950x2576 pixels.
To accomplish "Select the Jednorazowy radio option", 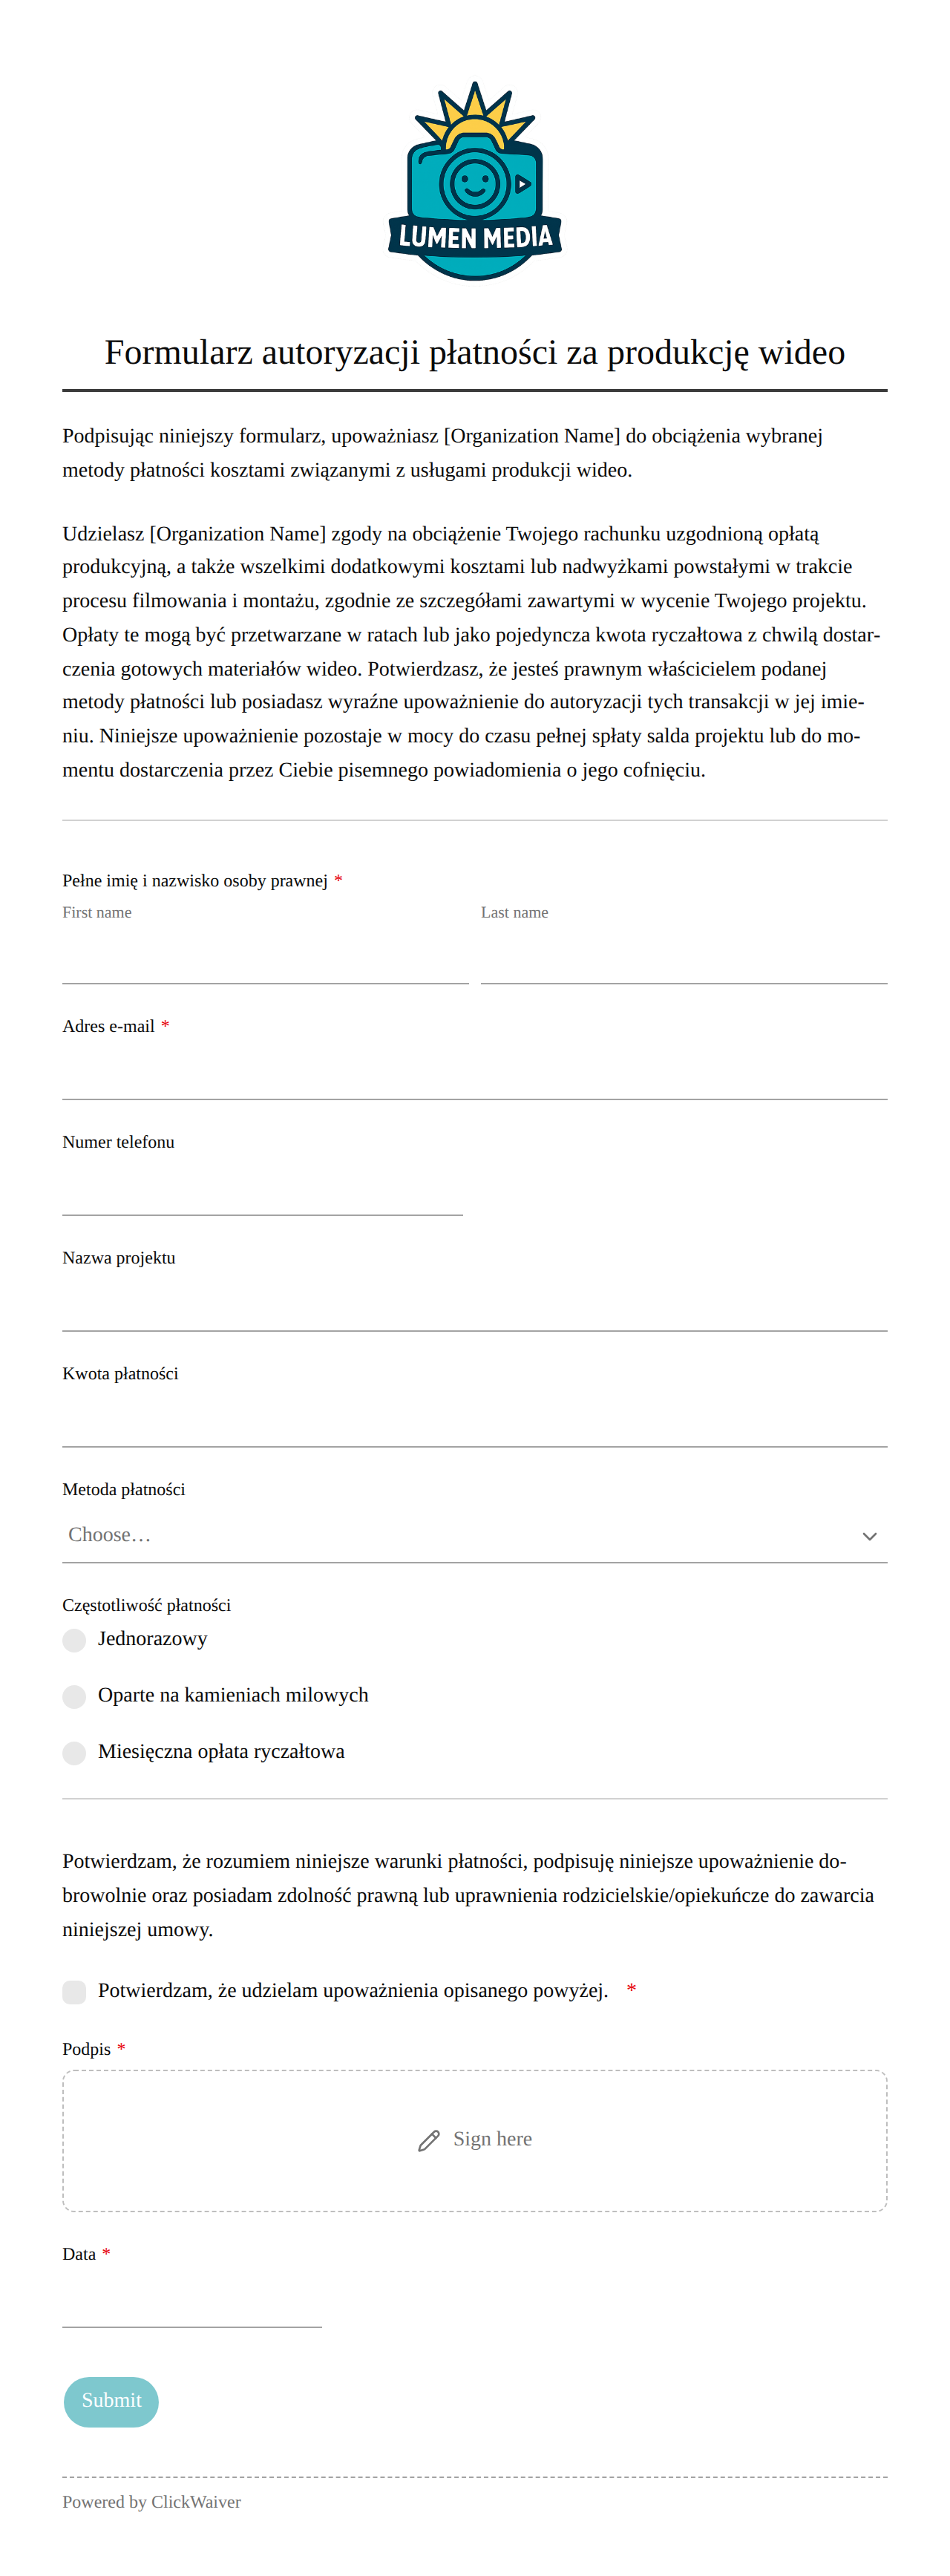I will 74,1640.
